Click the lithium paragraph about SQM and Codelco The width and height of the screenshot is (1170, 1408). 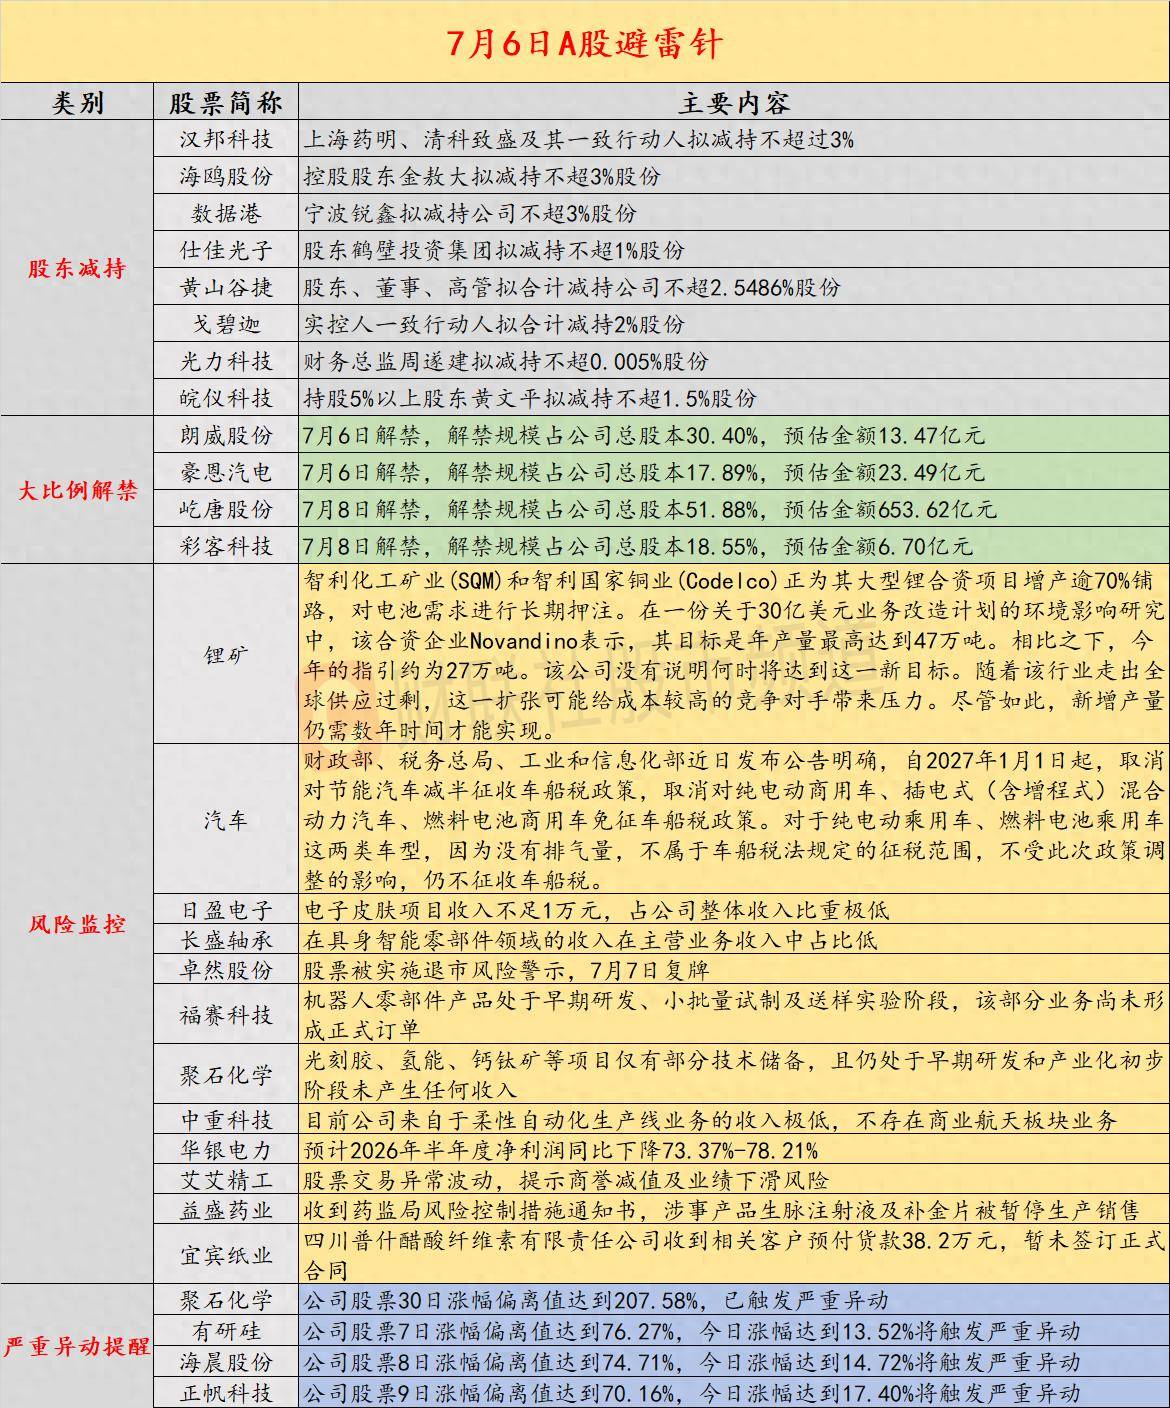pyautogui.click(x=734, y=655)
